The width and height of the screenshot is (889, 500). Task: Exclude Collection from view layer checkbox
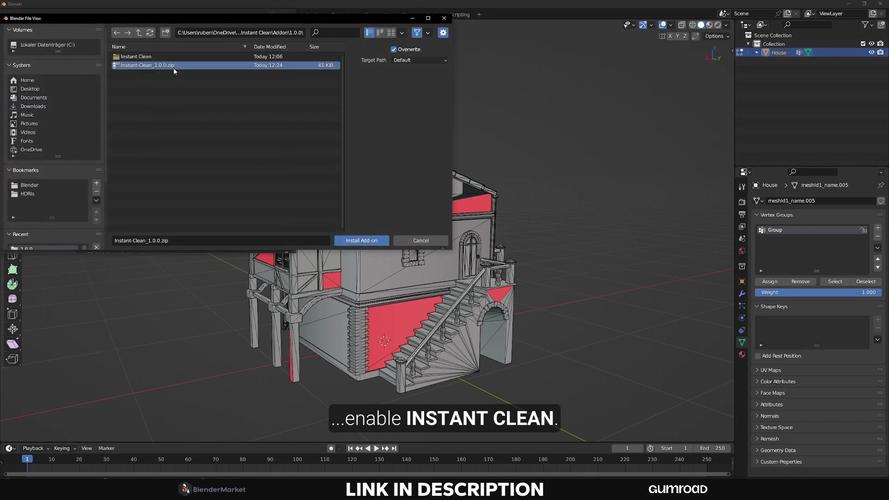click(863, 44)
